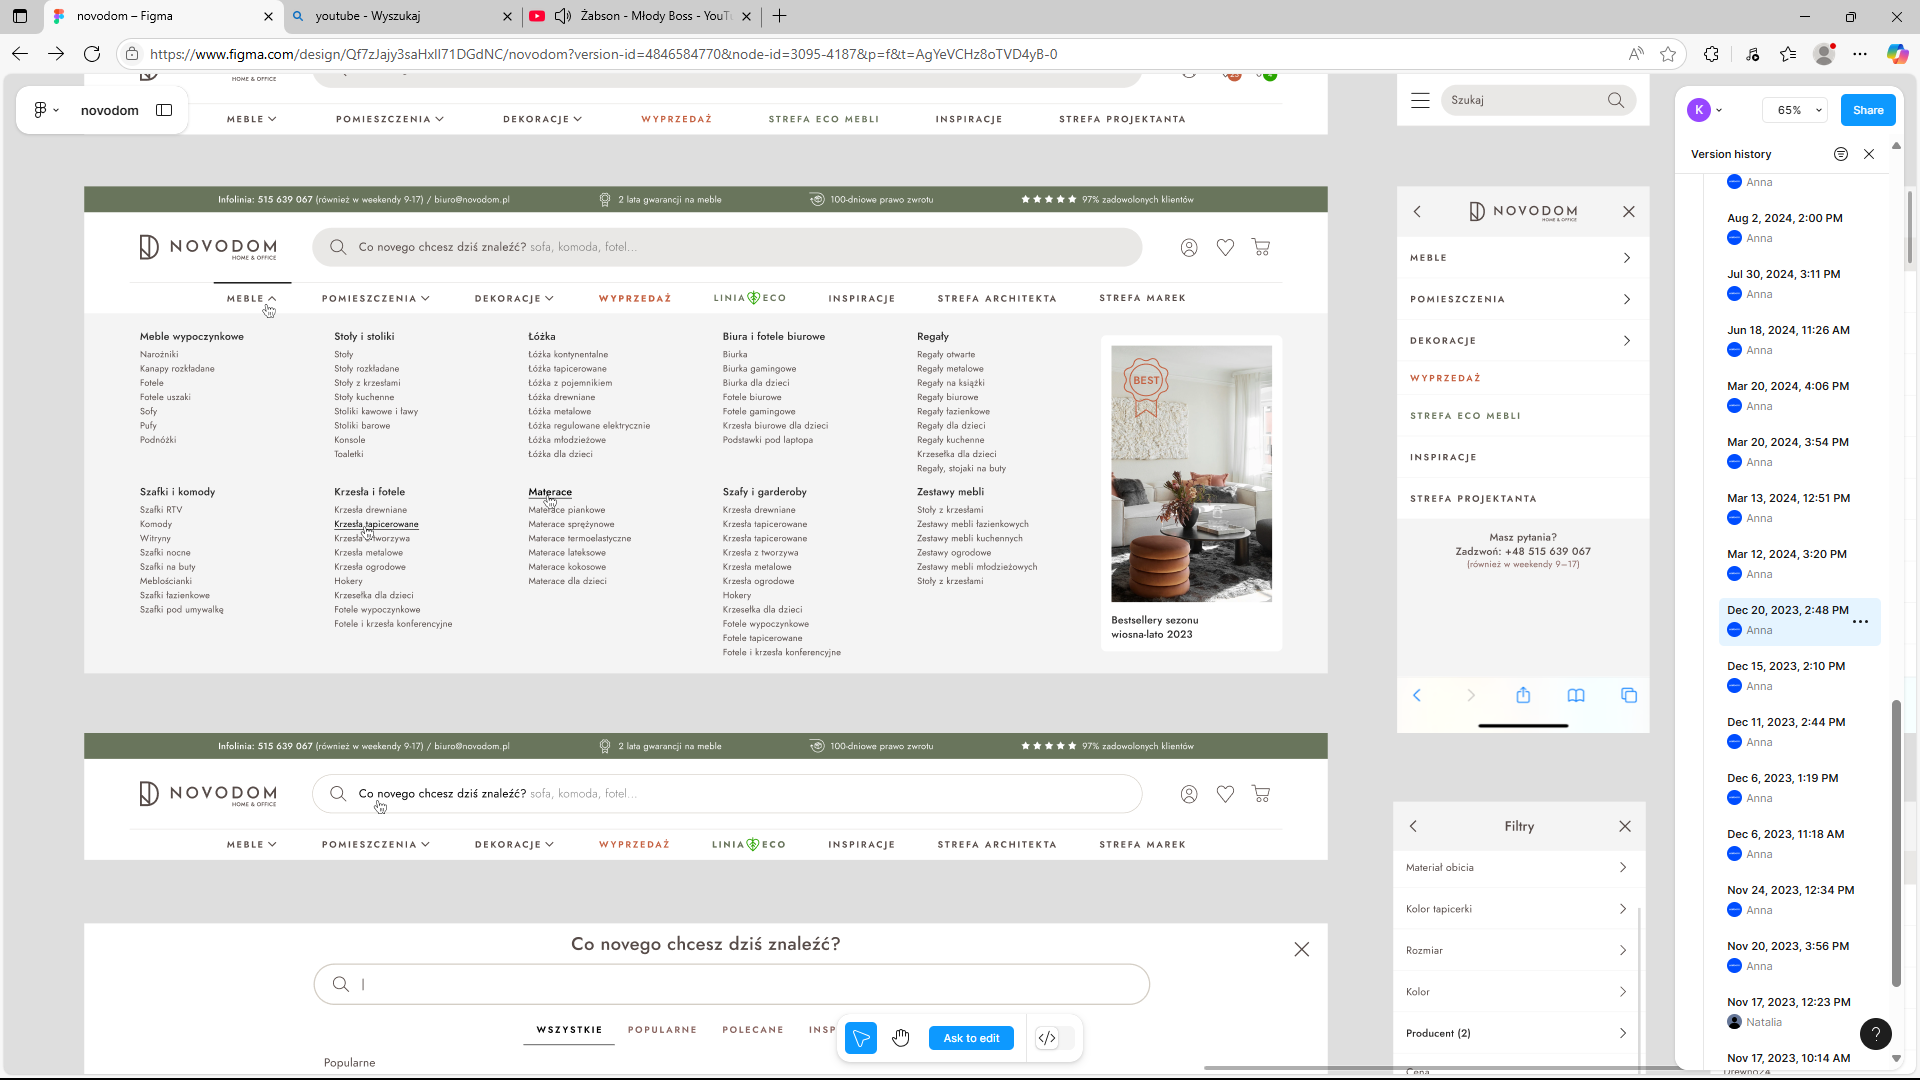Click the Share button
This screenshot has height=1080, width=1920.
(x=1867, y=110)
